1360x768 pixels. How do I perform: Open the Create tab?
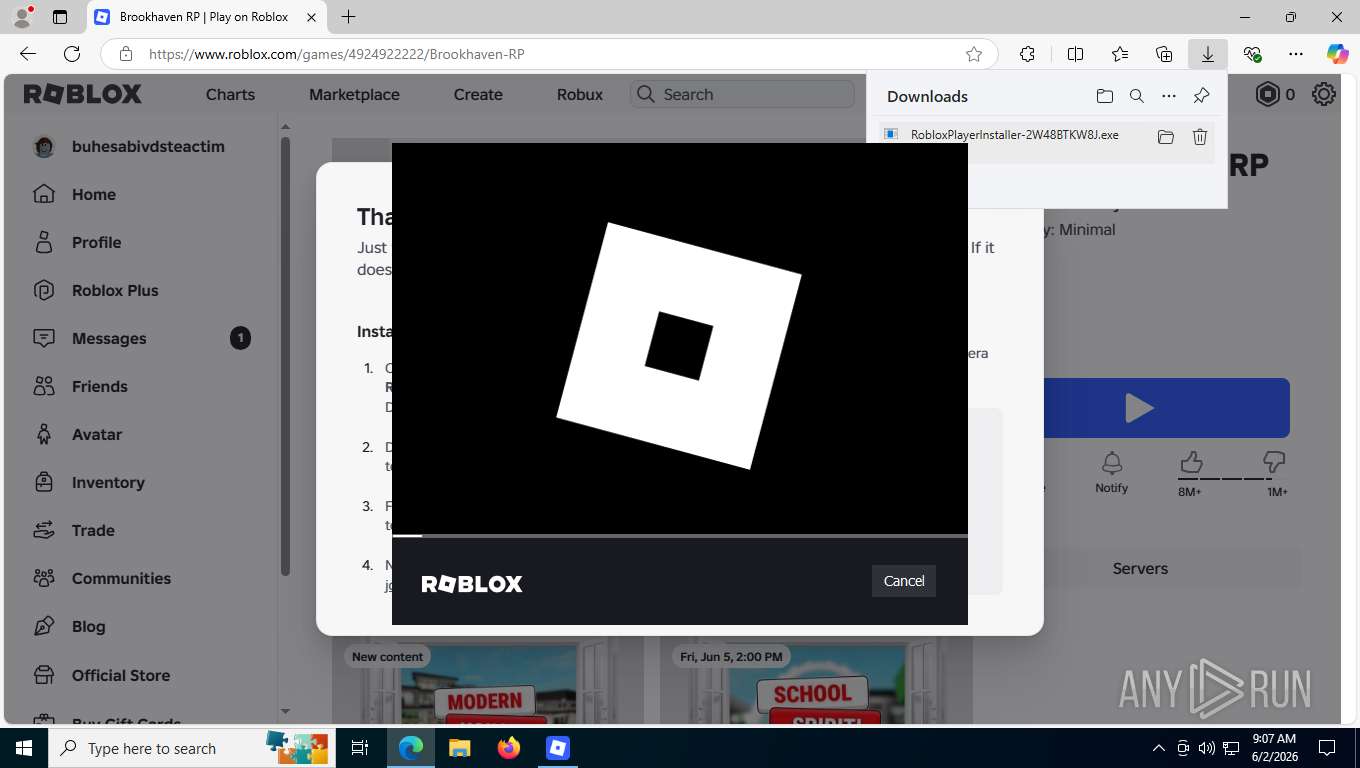click(x=478, y=94)
